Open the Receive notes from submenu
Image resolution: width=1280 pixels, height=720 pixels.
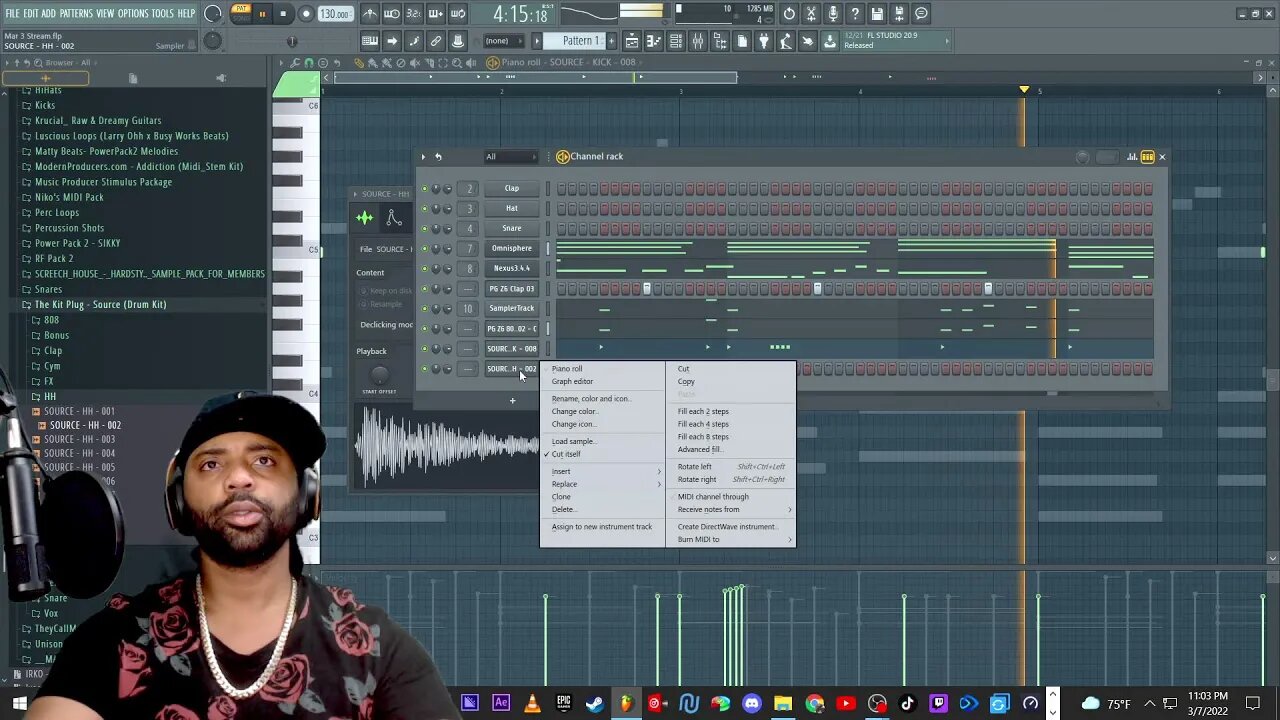(x=732, y=509)
